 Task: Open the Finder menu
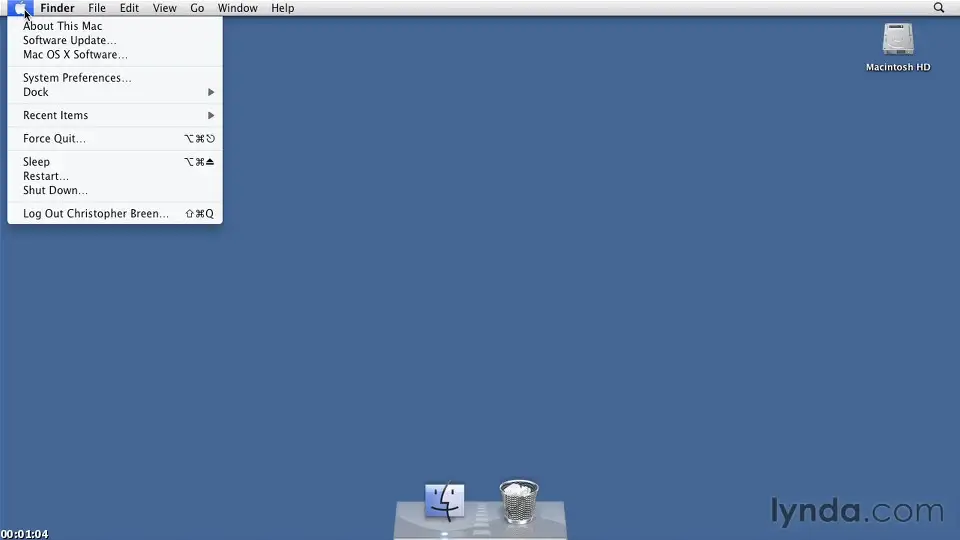pos(58,8)
